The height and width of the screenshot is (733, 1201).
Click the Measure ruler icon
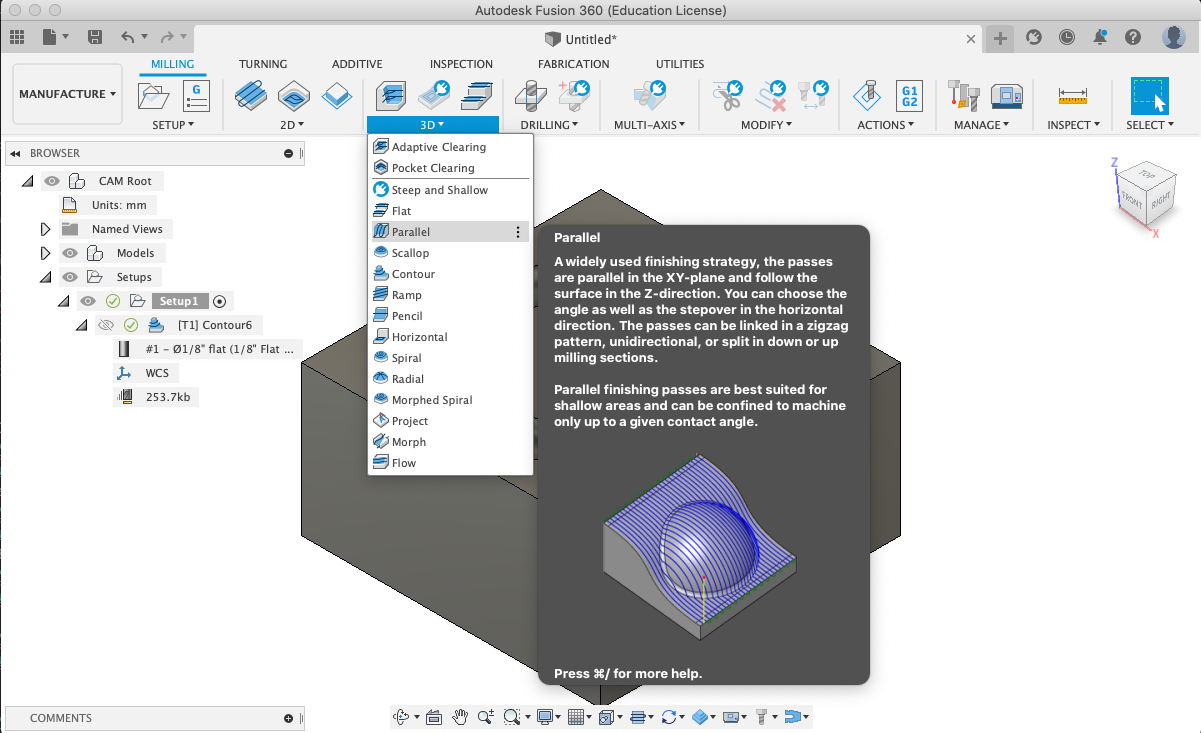[1072, 96]
